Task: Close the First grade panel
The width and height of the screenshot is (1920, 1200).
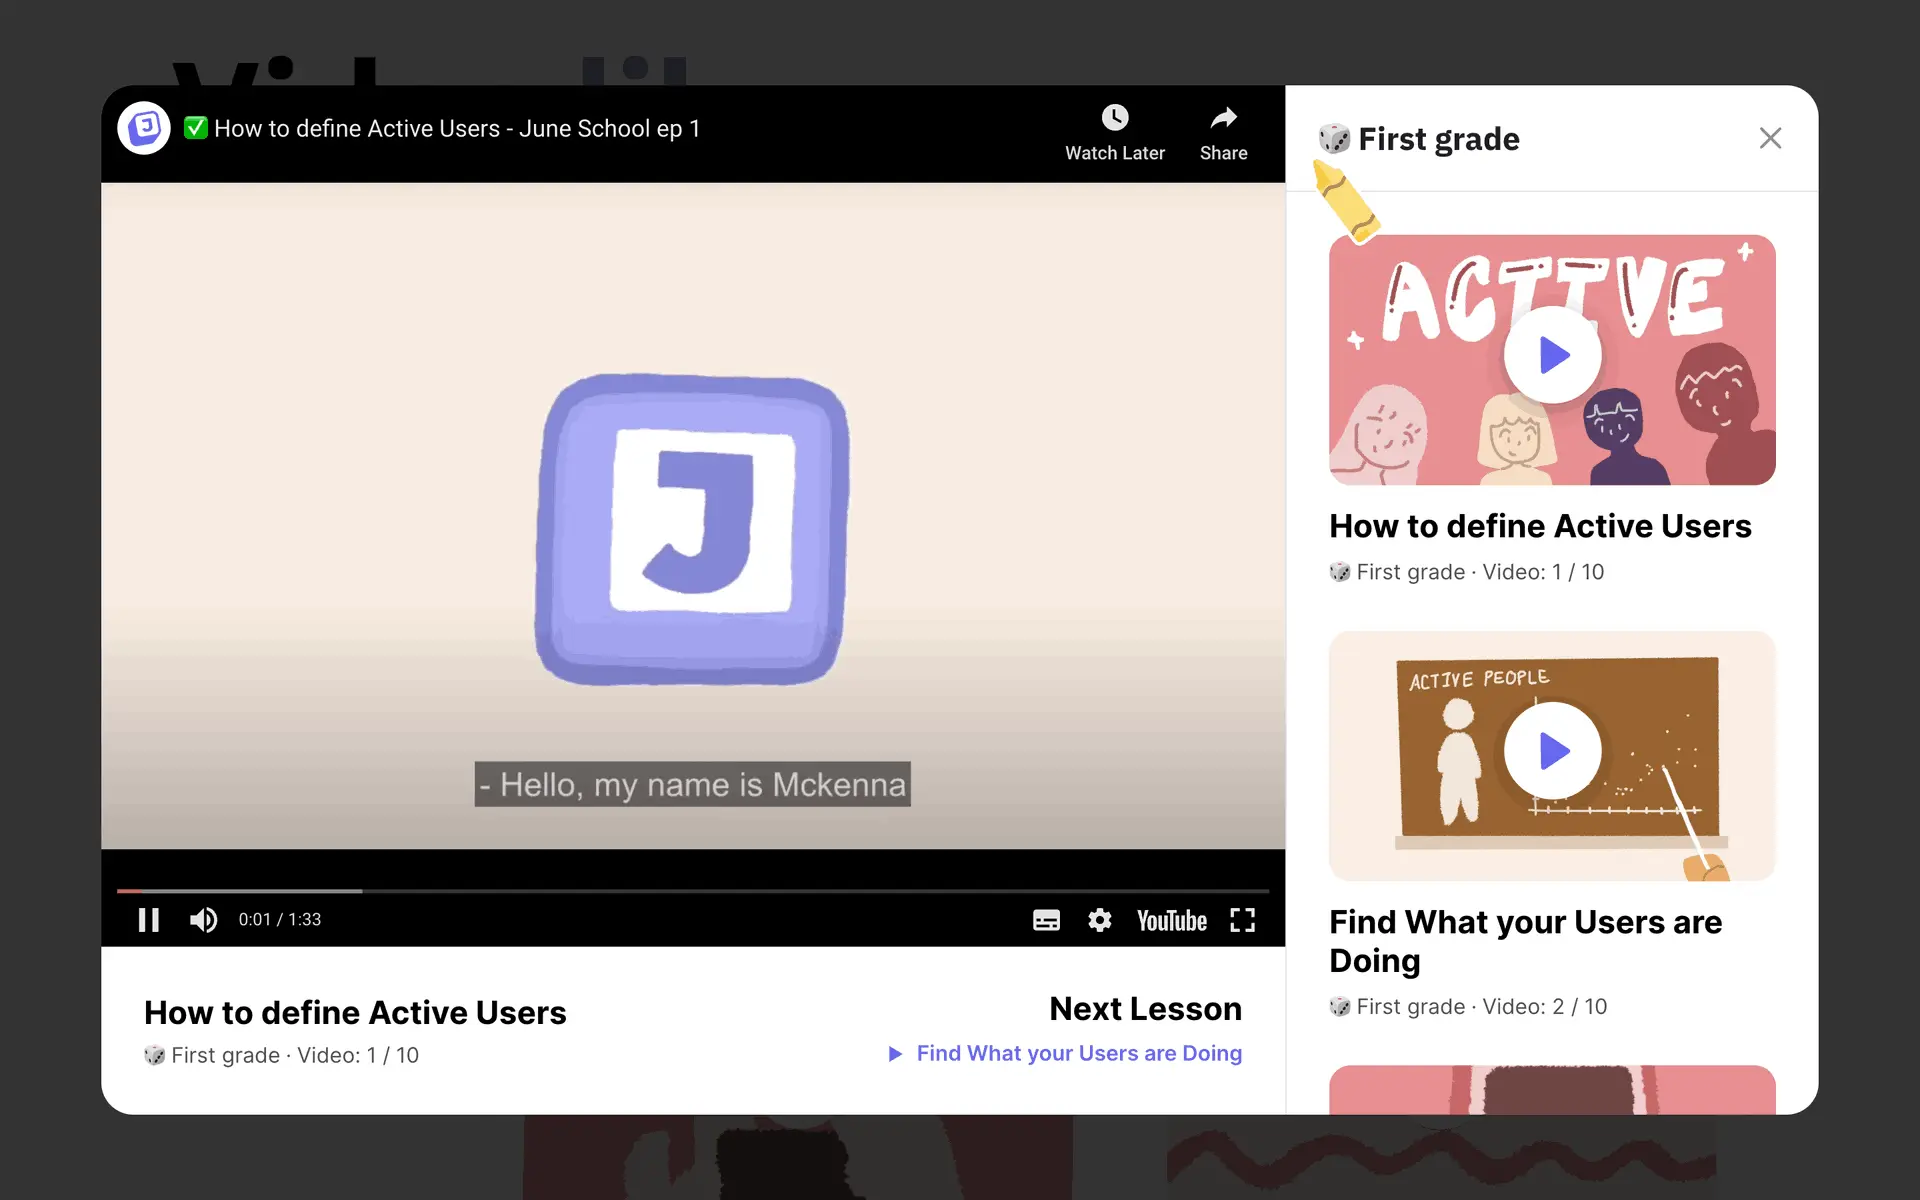Action: pos(1770,138)
